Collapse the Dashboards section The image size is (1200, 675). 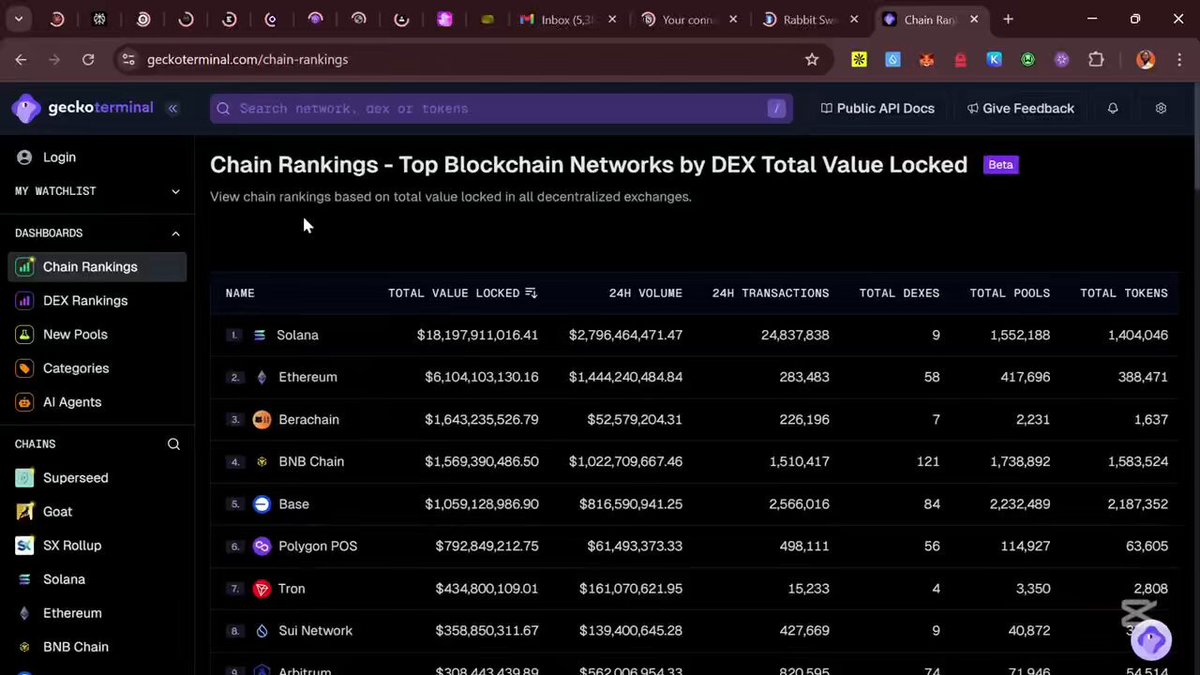97,233
